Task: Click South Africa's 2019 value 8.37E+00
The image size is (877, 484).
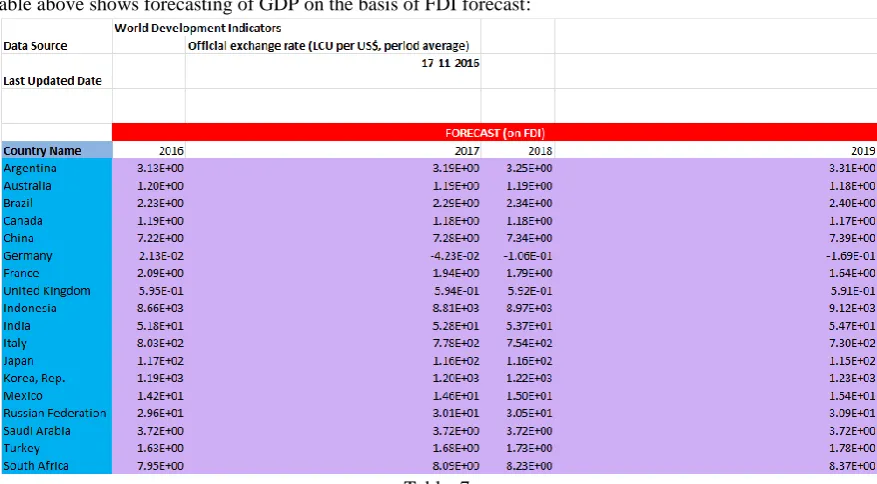Action: click(852, 466)
